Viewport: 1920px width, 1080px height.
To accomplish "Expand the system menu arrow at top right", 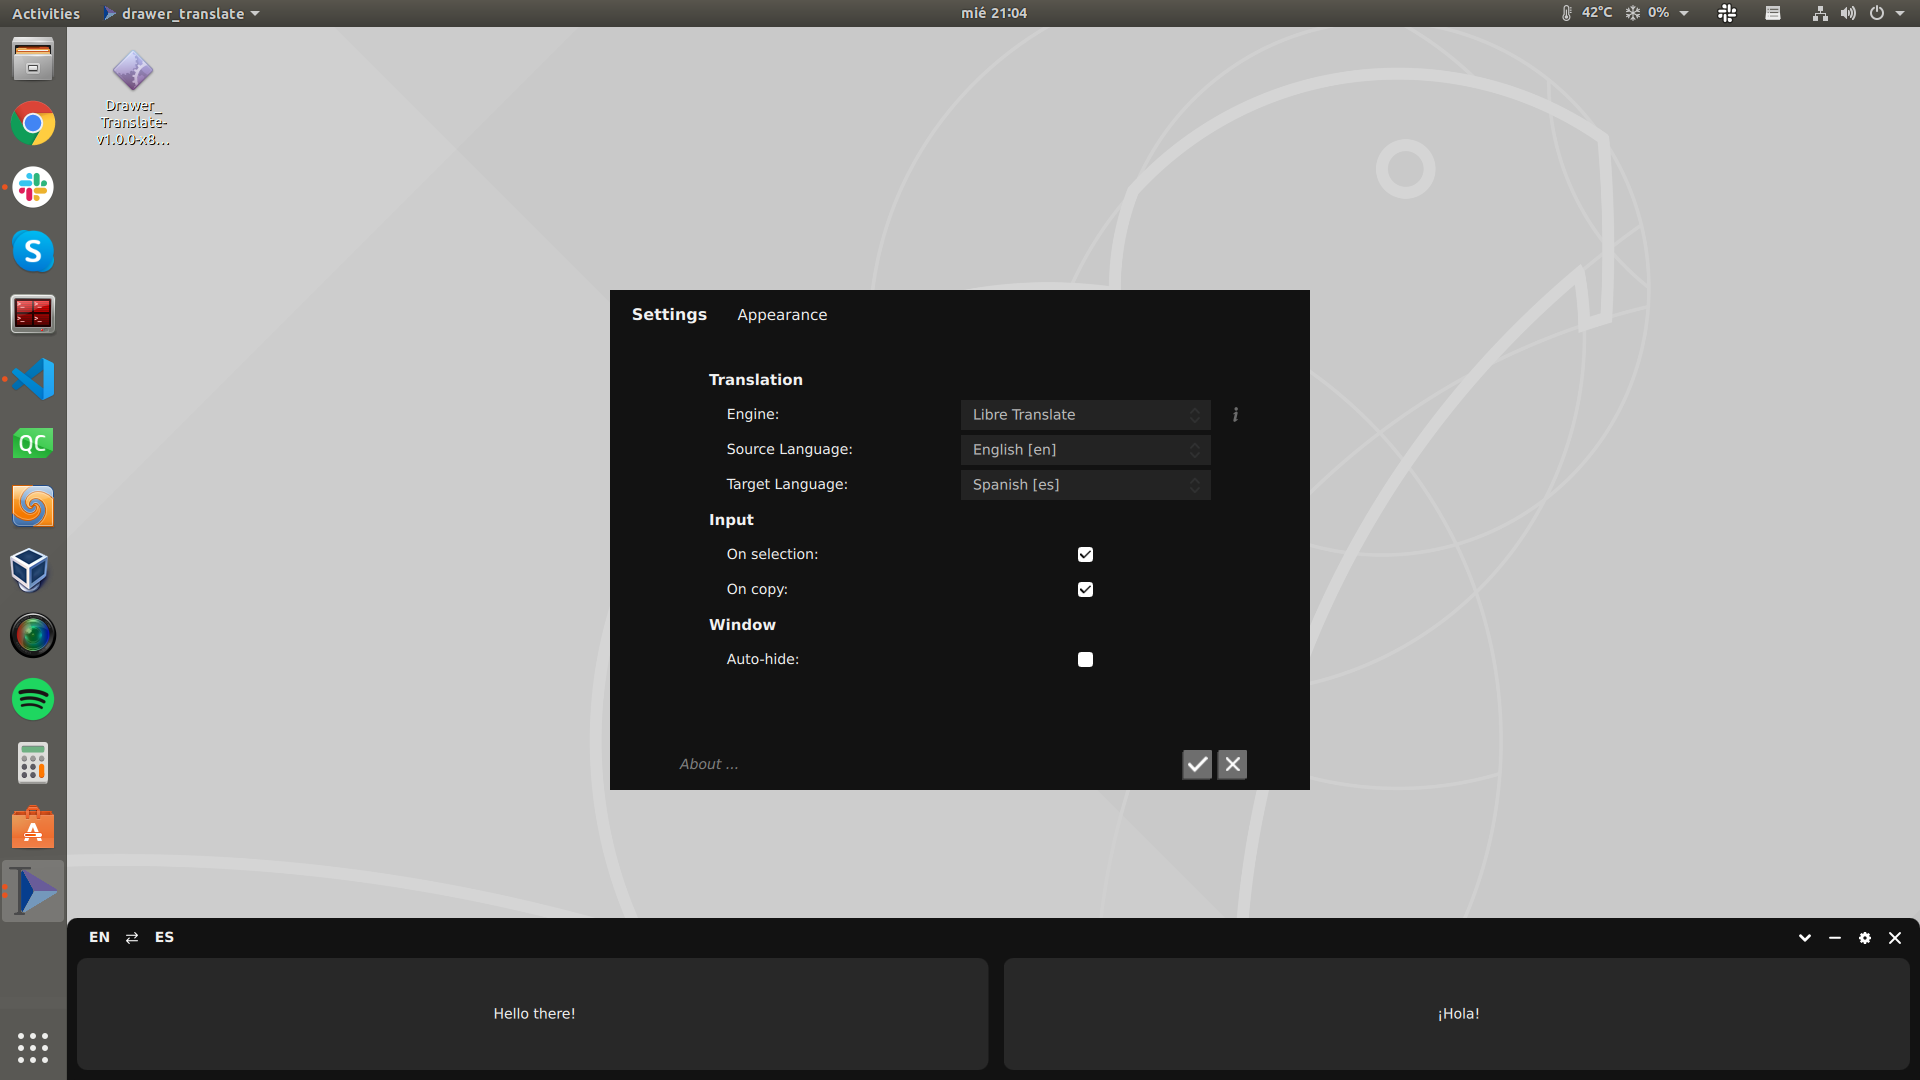I will coord(1900,14).
